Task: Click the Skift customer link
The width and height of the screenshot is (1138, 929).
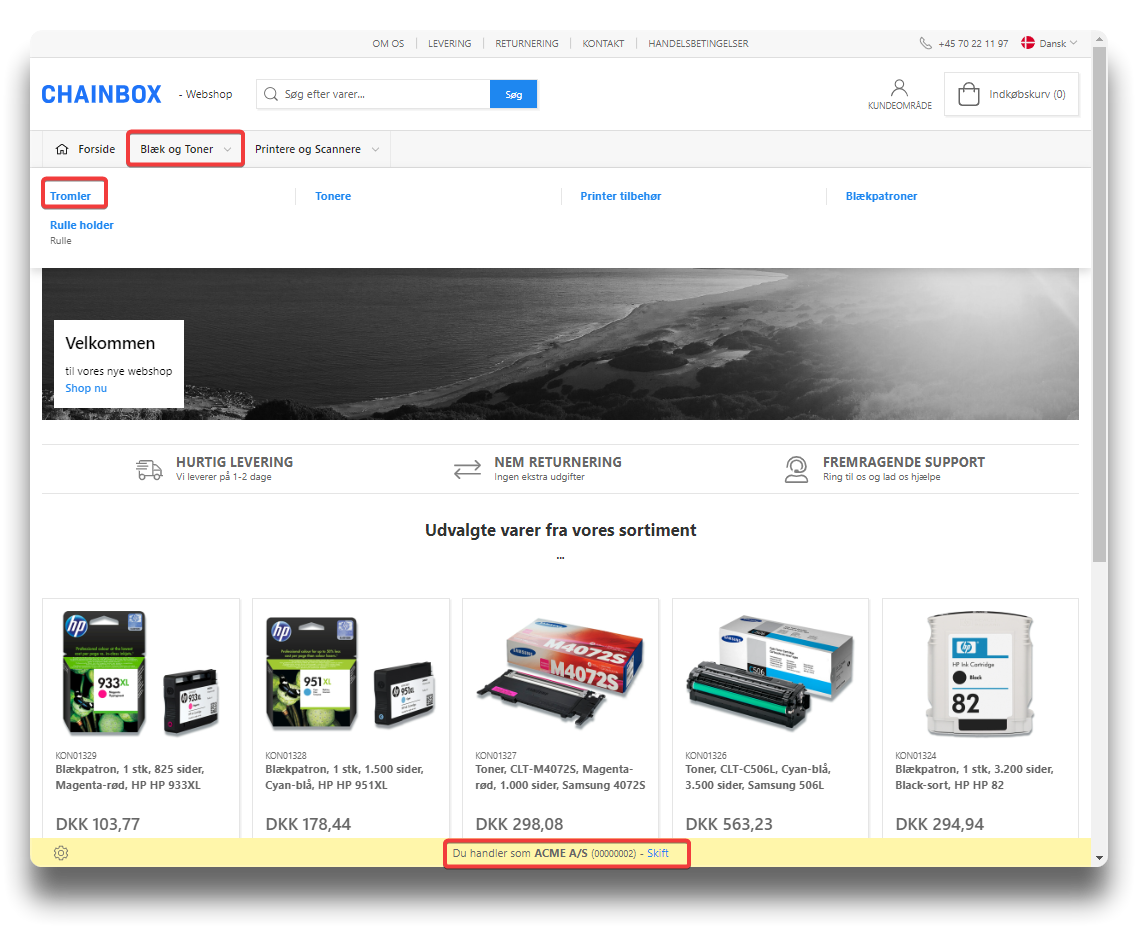Action: [x=658, y=853]
